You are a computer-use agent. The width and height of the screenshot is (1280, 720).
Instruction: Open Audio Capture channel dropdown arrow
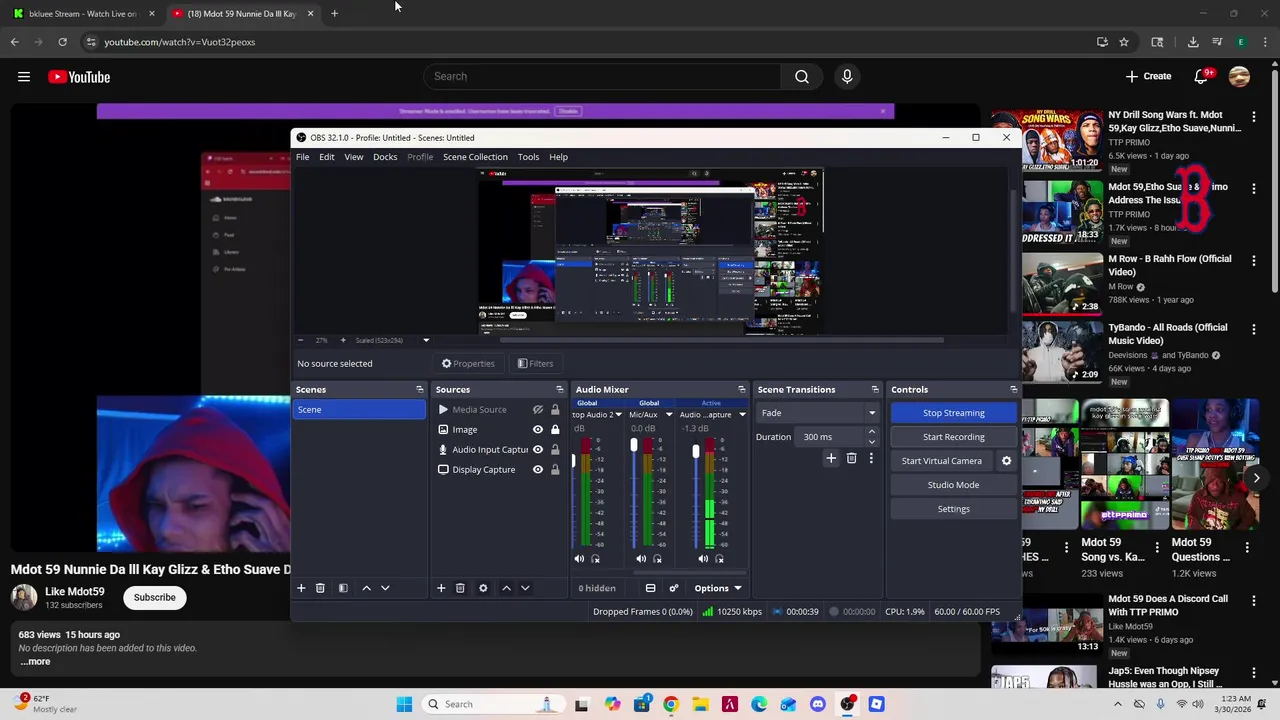pyautogui.click(x=742, y=414)
